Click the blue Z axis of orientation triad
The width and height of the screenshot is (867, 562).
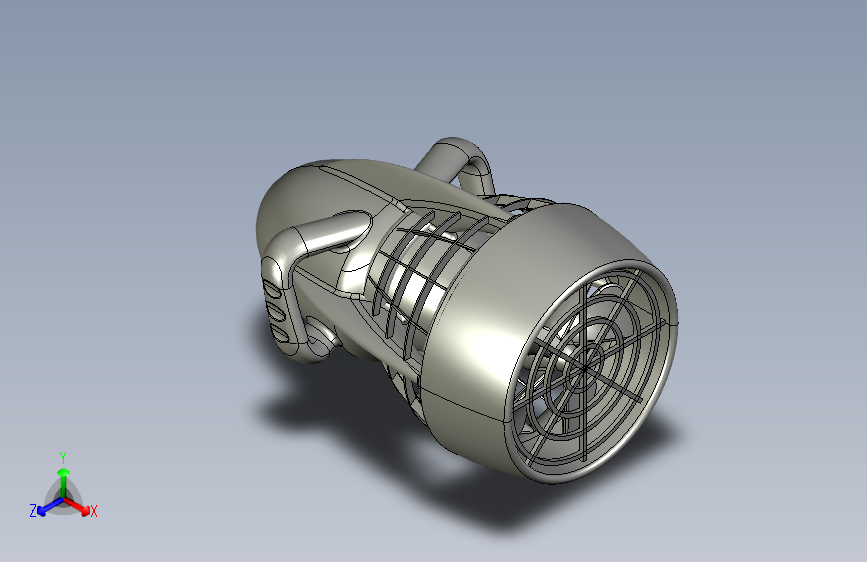[50, 506]
